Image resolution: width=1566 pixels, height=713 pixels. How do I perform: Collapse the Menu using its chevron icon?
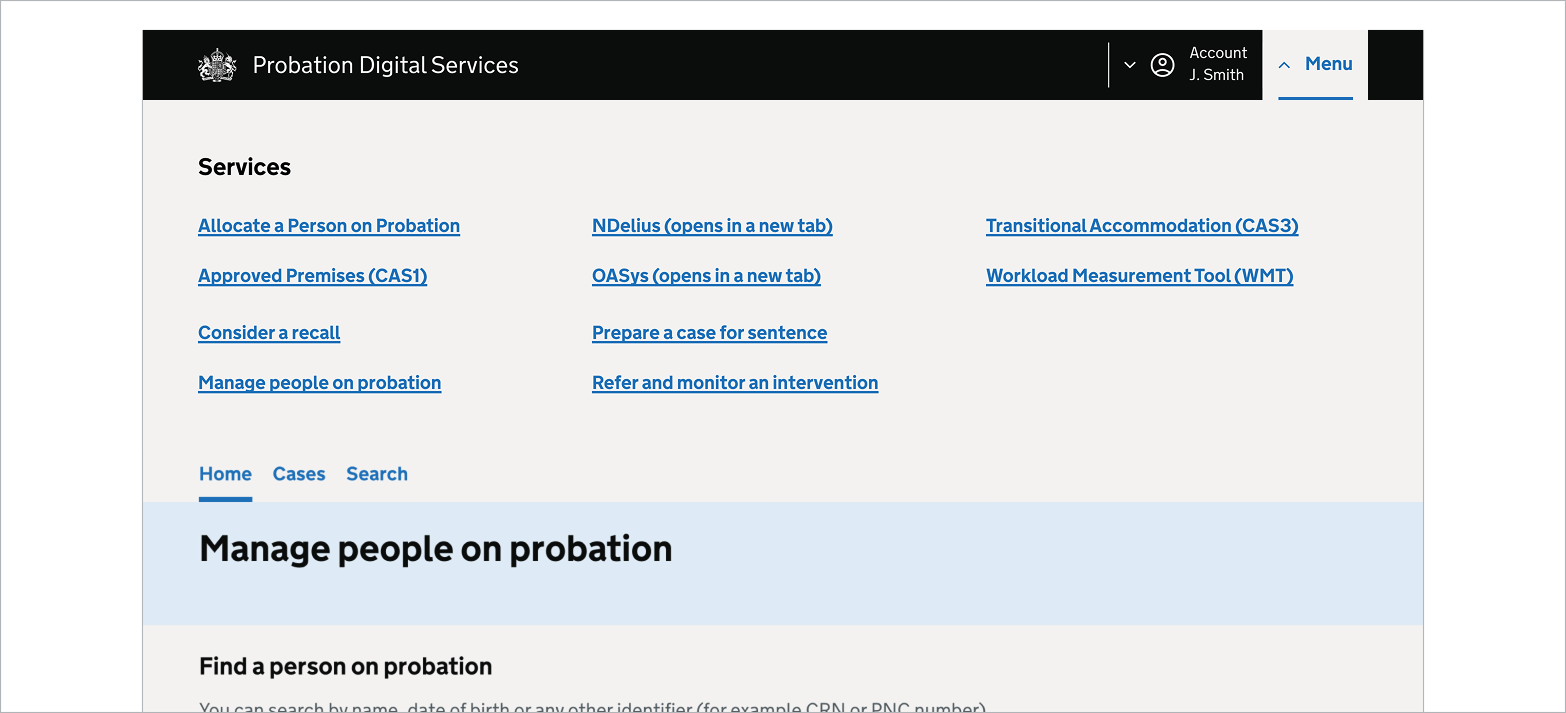point(1284,63)
